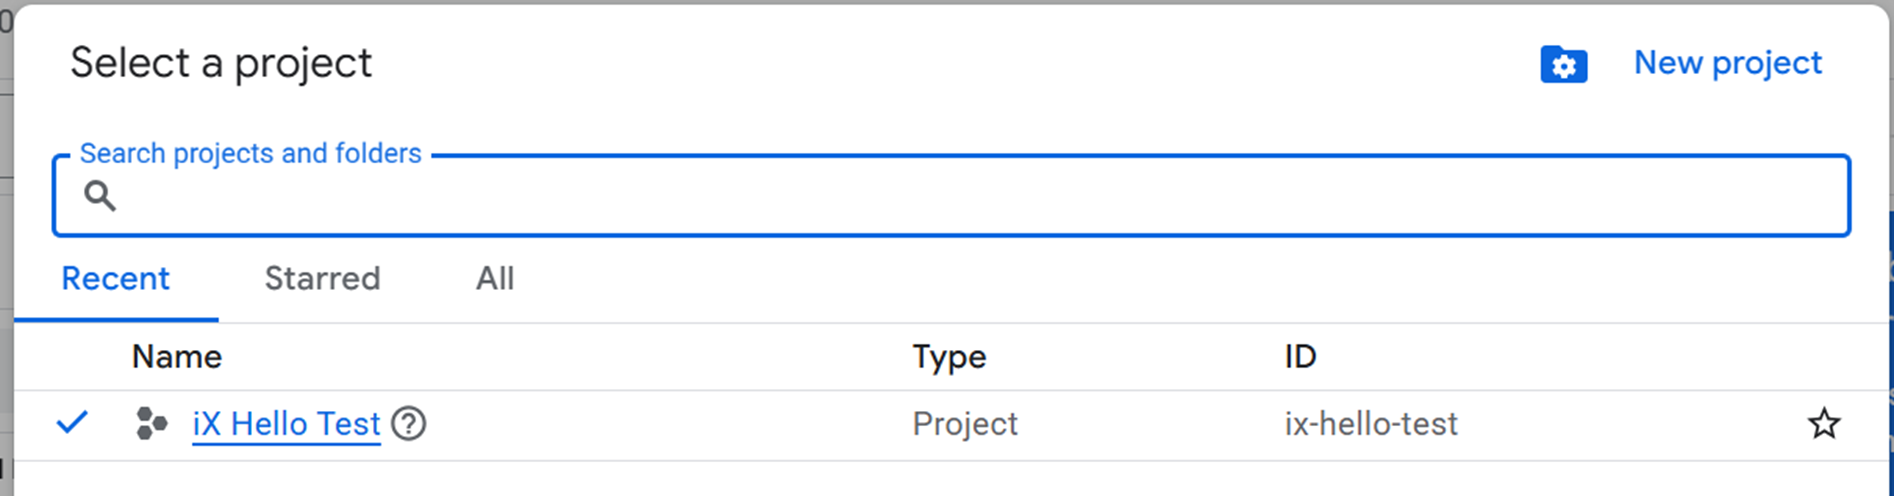
Task: Click the Search projects and folders label
Action: [x=250, y=154]
